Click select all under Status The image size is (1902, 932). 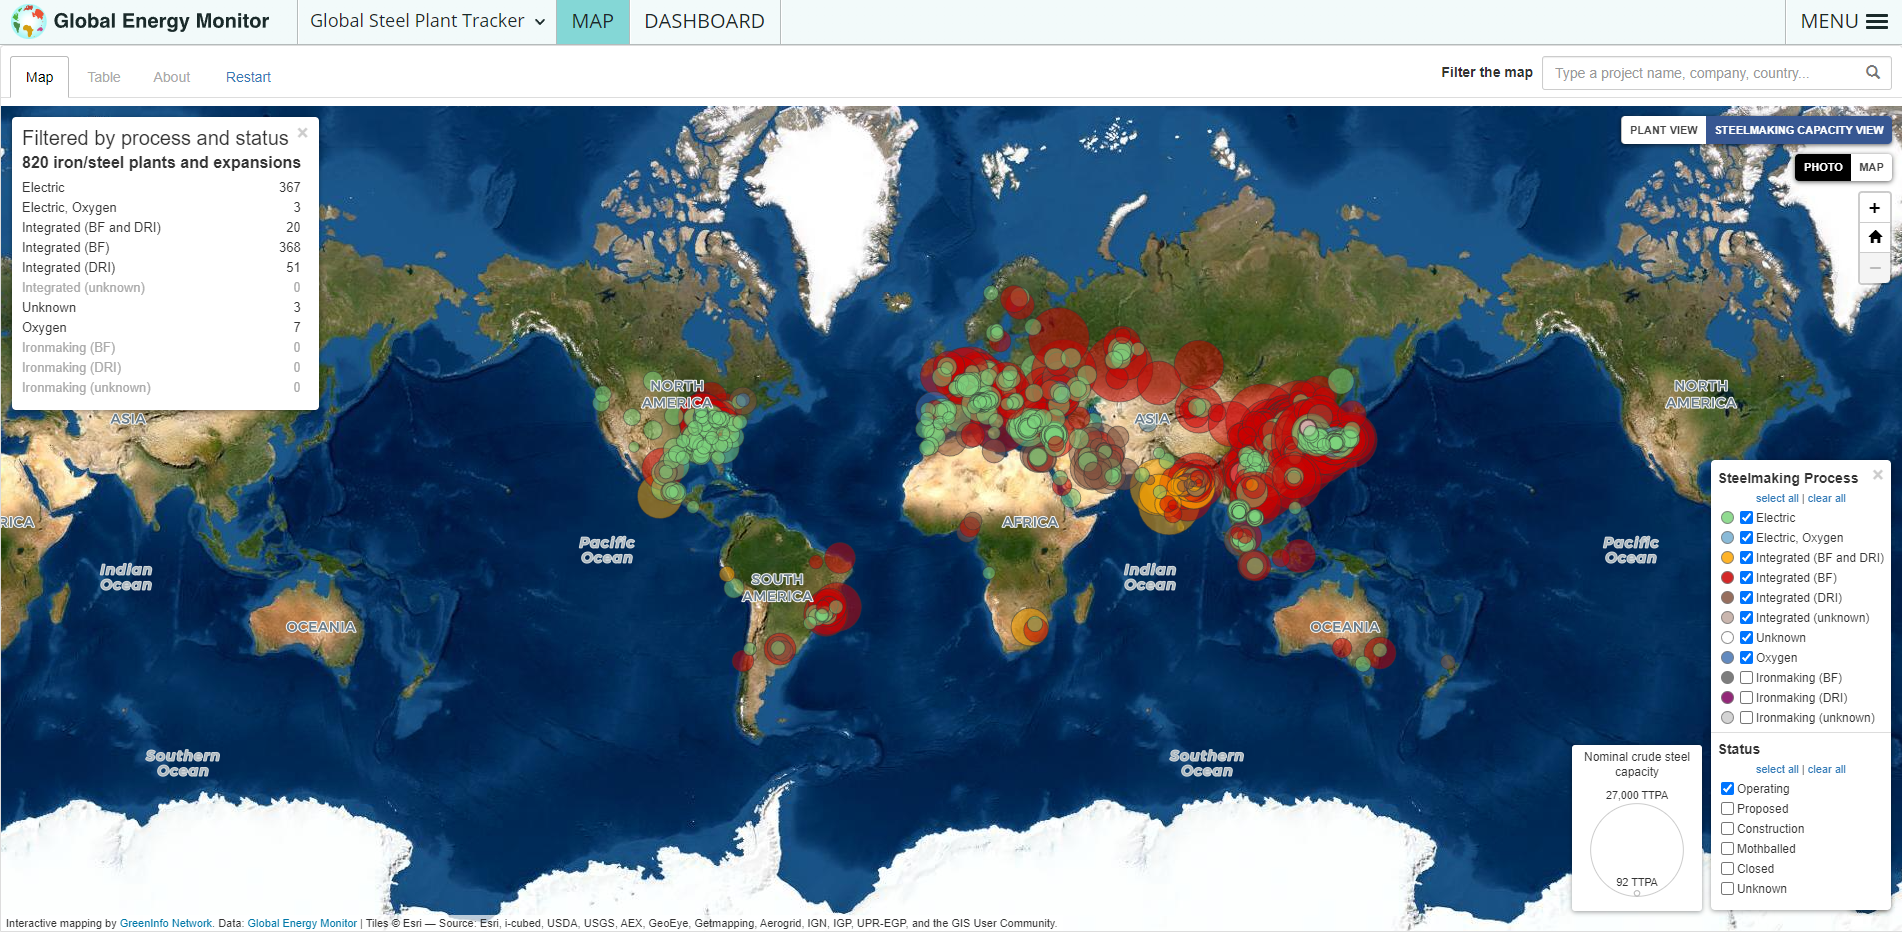[x=1777, y=769]
